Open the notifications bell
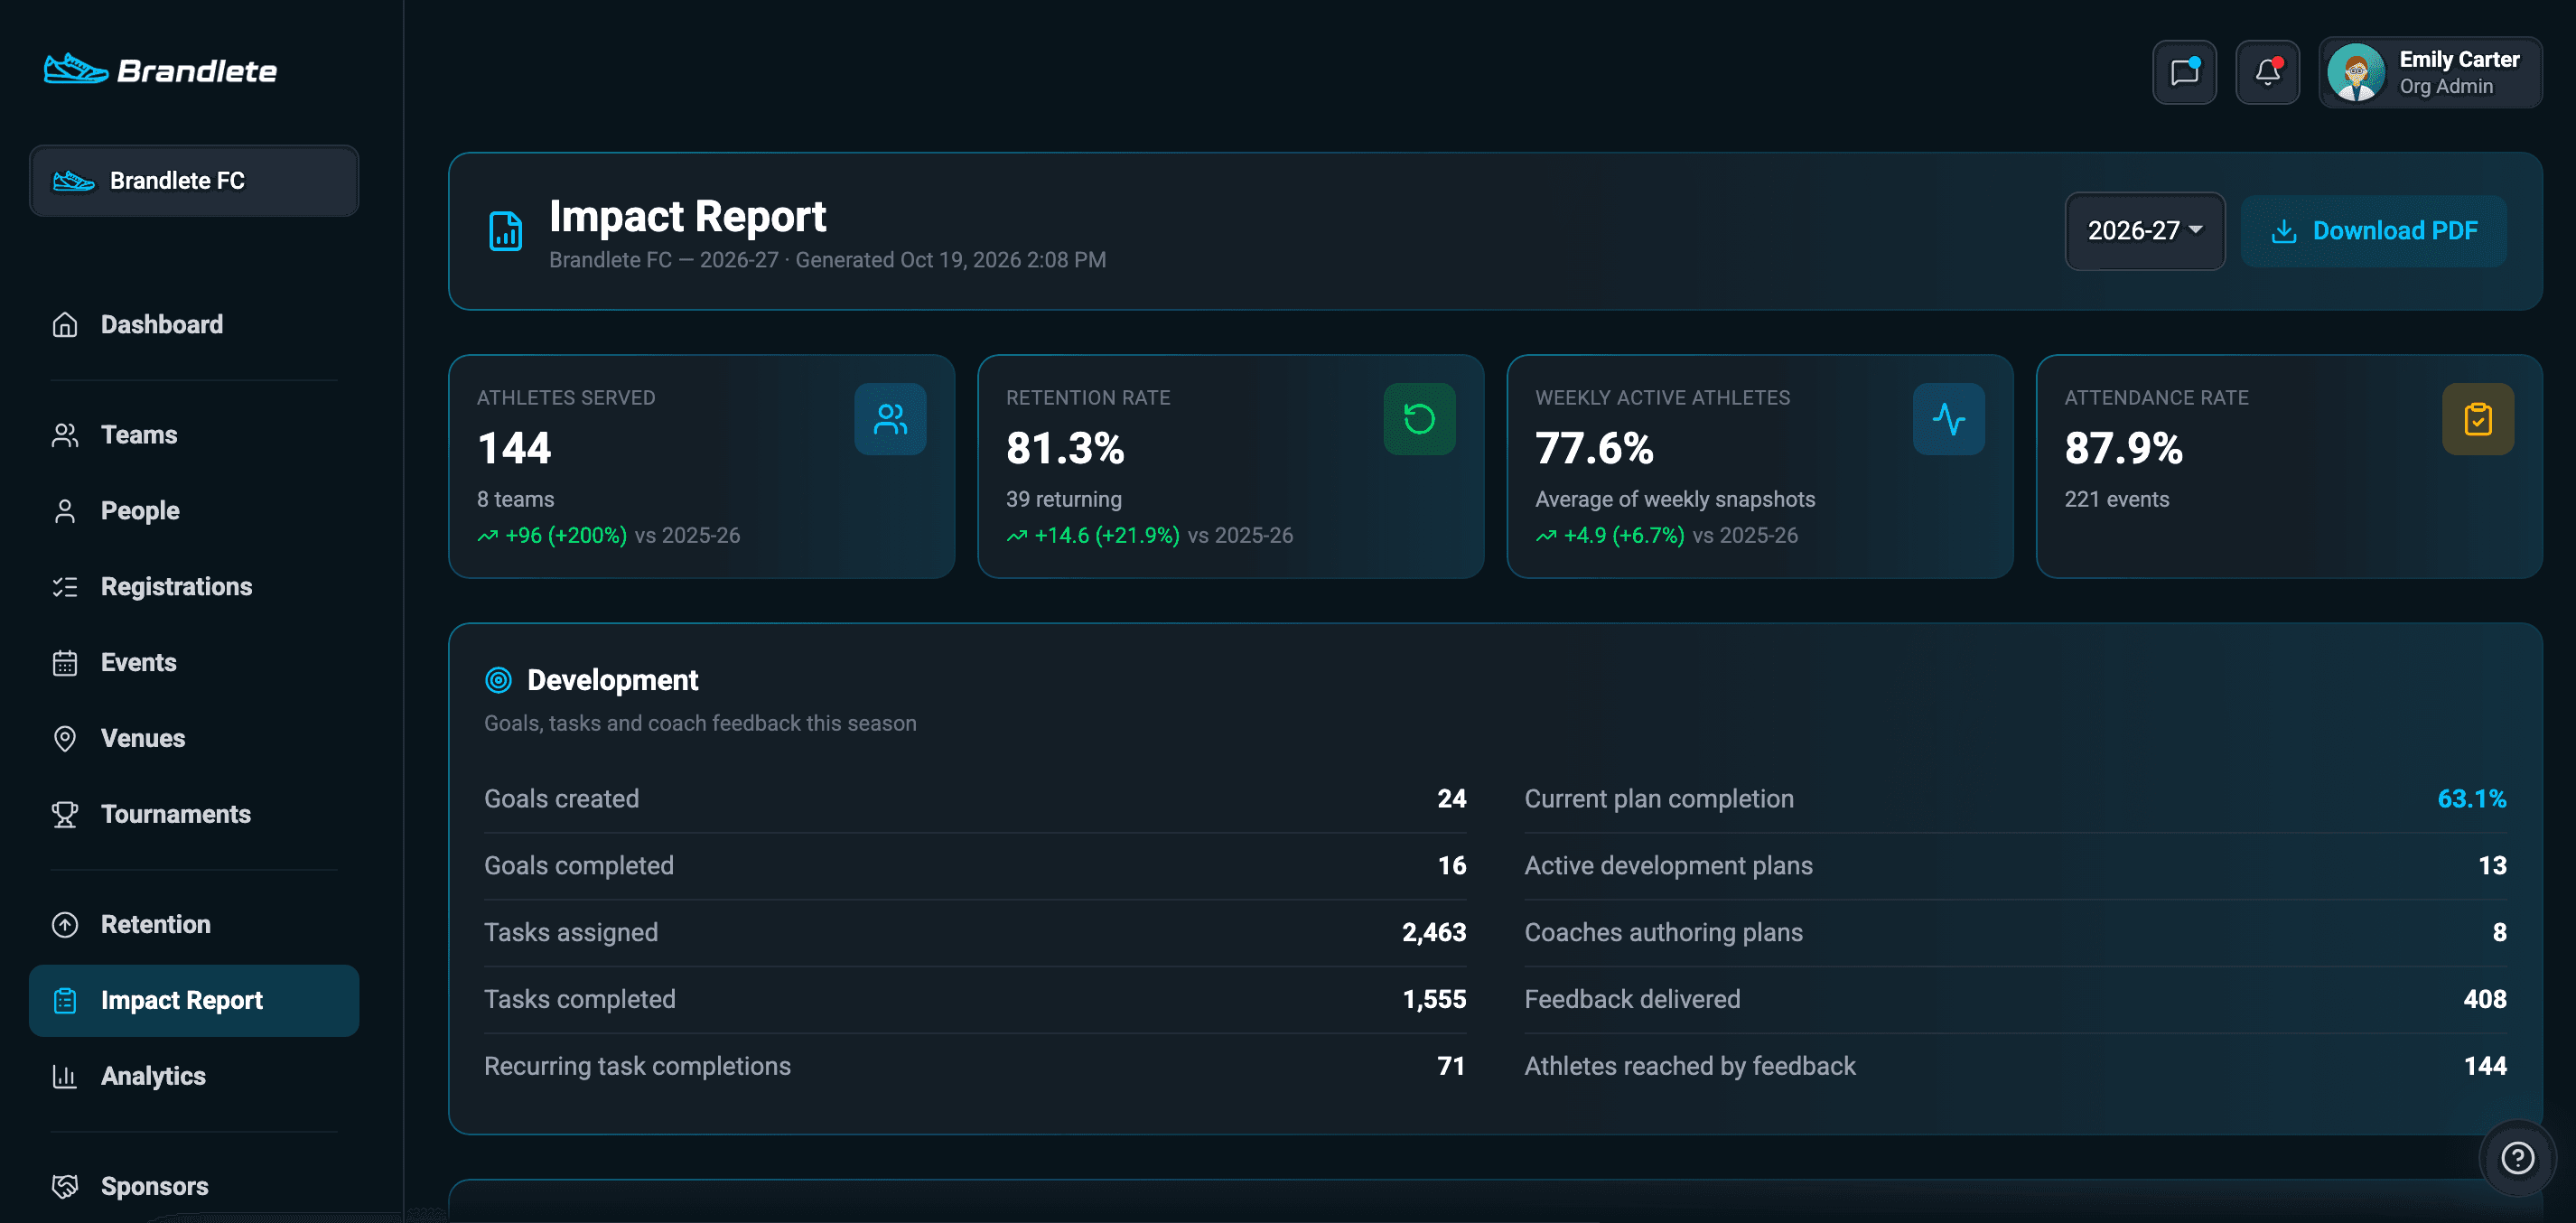Screen dimensions: 2576x1223 [x=2267, y=72]
